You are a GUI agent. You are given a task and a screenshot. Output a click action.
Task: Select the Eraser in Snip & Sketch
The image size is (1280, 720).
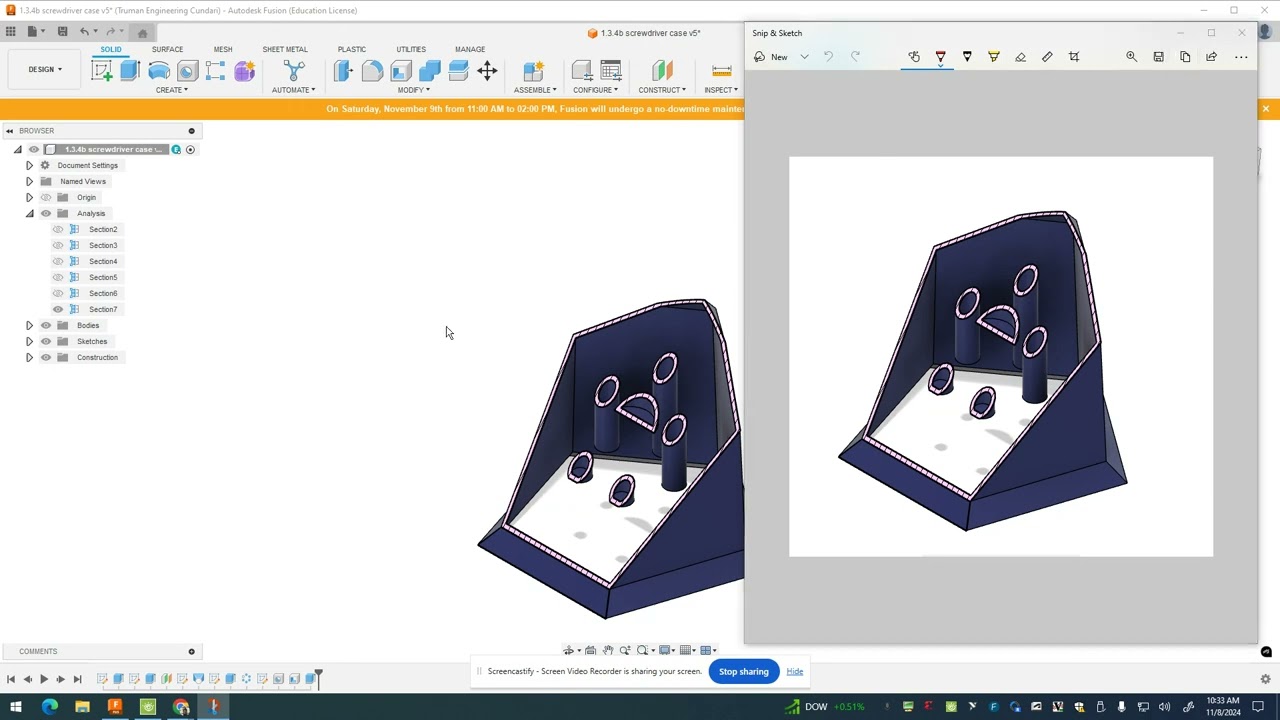1020,57
